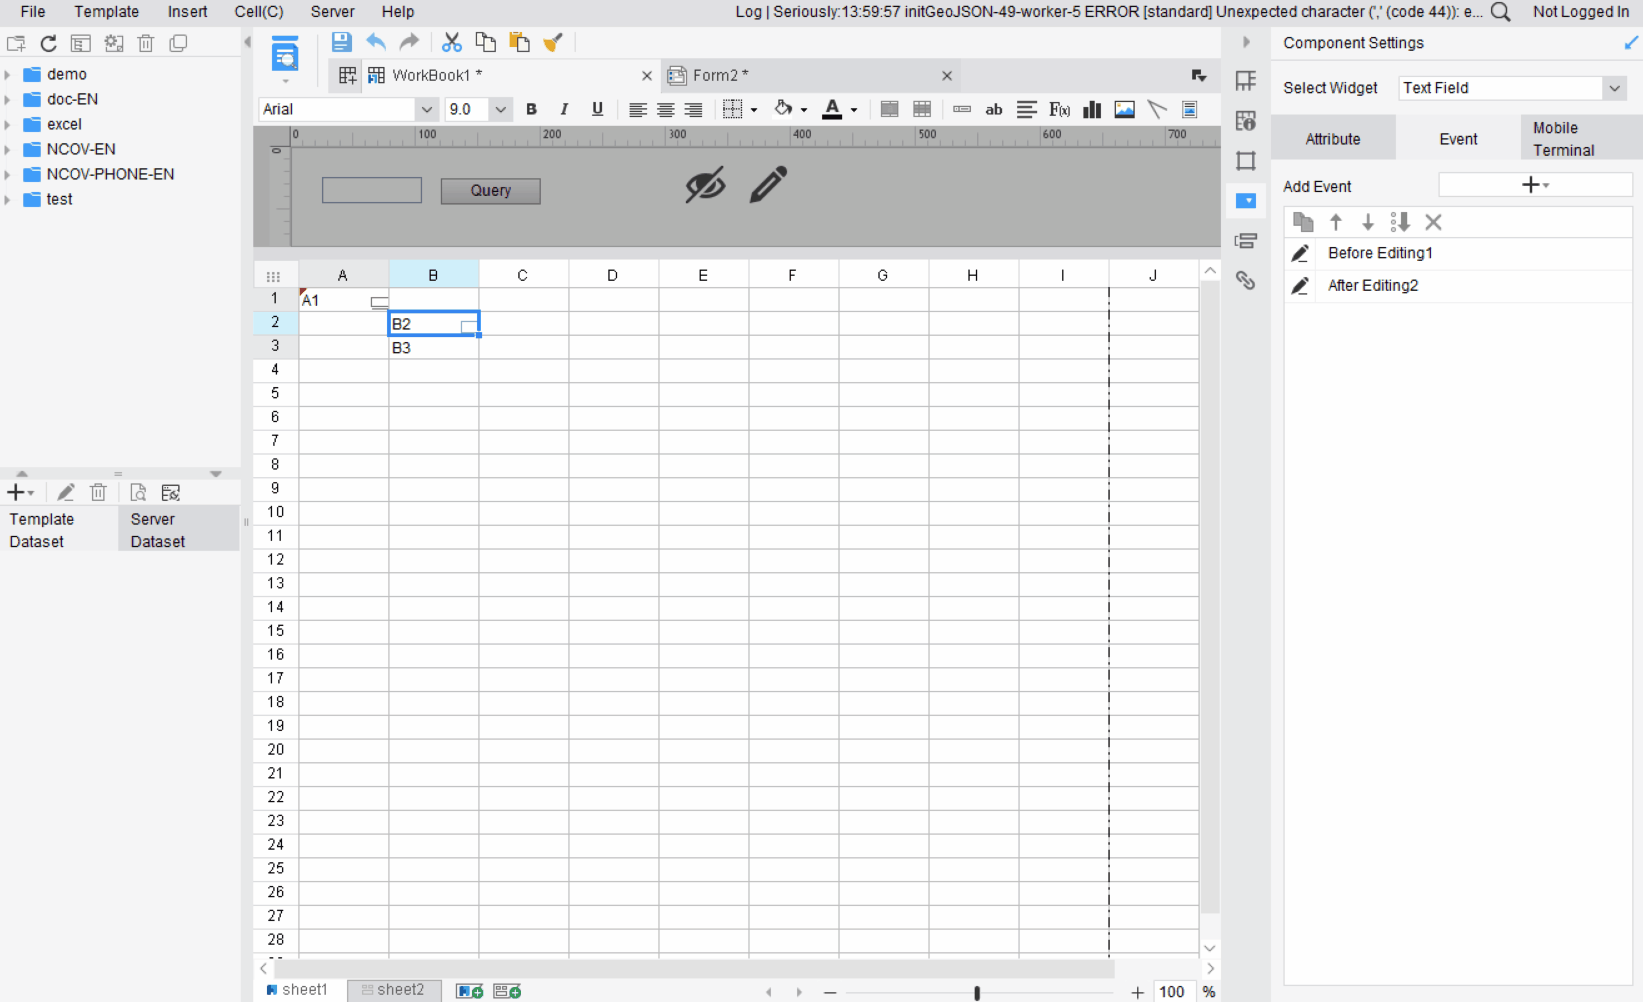Expand the NCOV-EN folder
Viewport: 1643px width, 1002px height.
coord(8,149)
